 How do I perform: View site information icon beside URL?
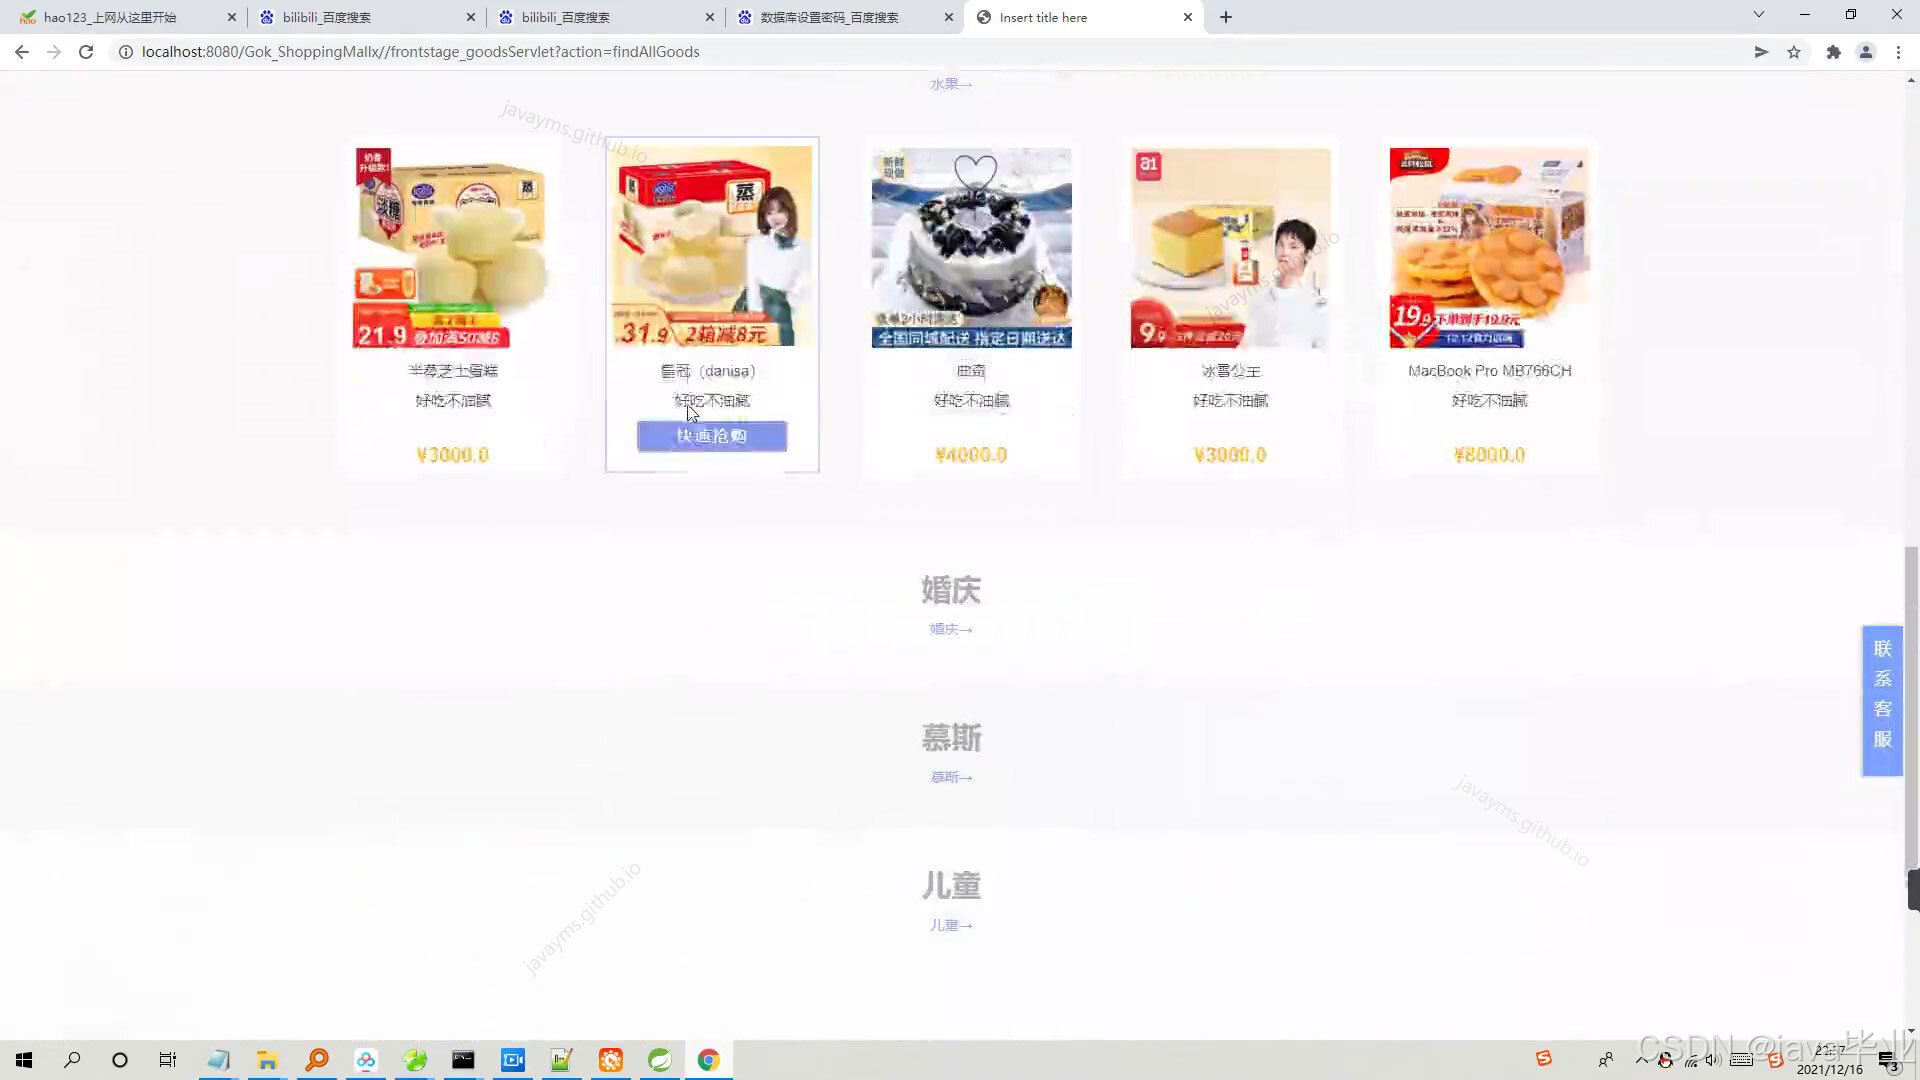(x=126, y=52)
